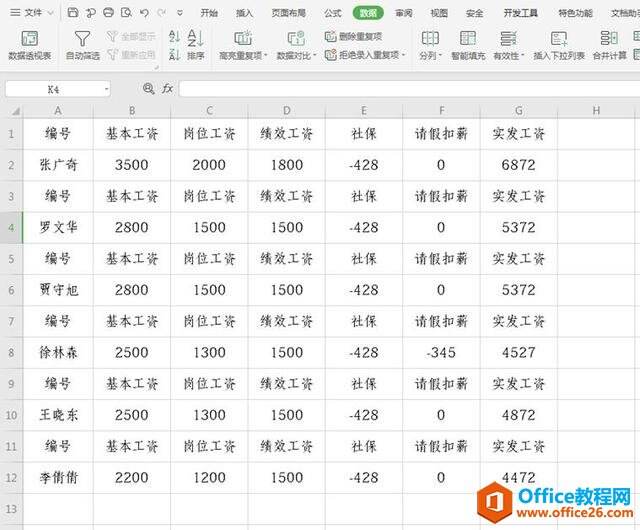Switch to the 公式 tab
The height and width of the screenshot is (530, 640).
[x=333, y=13]
